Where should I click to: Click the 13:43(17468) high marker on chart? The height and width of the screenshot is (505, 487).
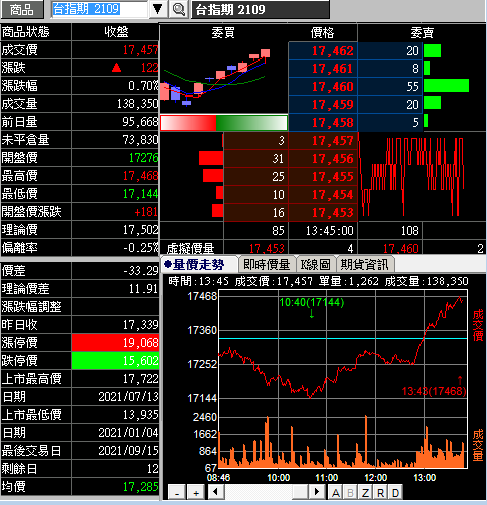pos(434,391)
